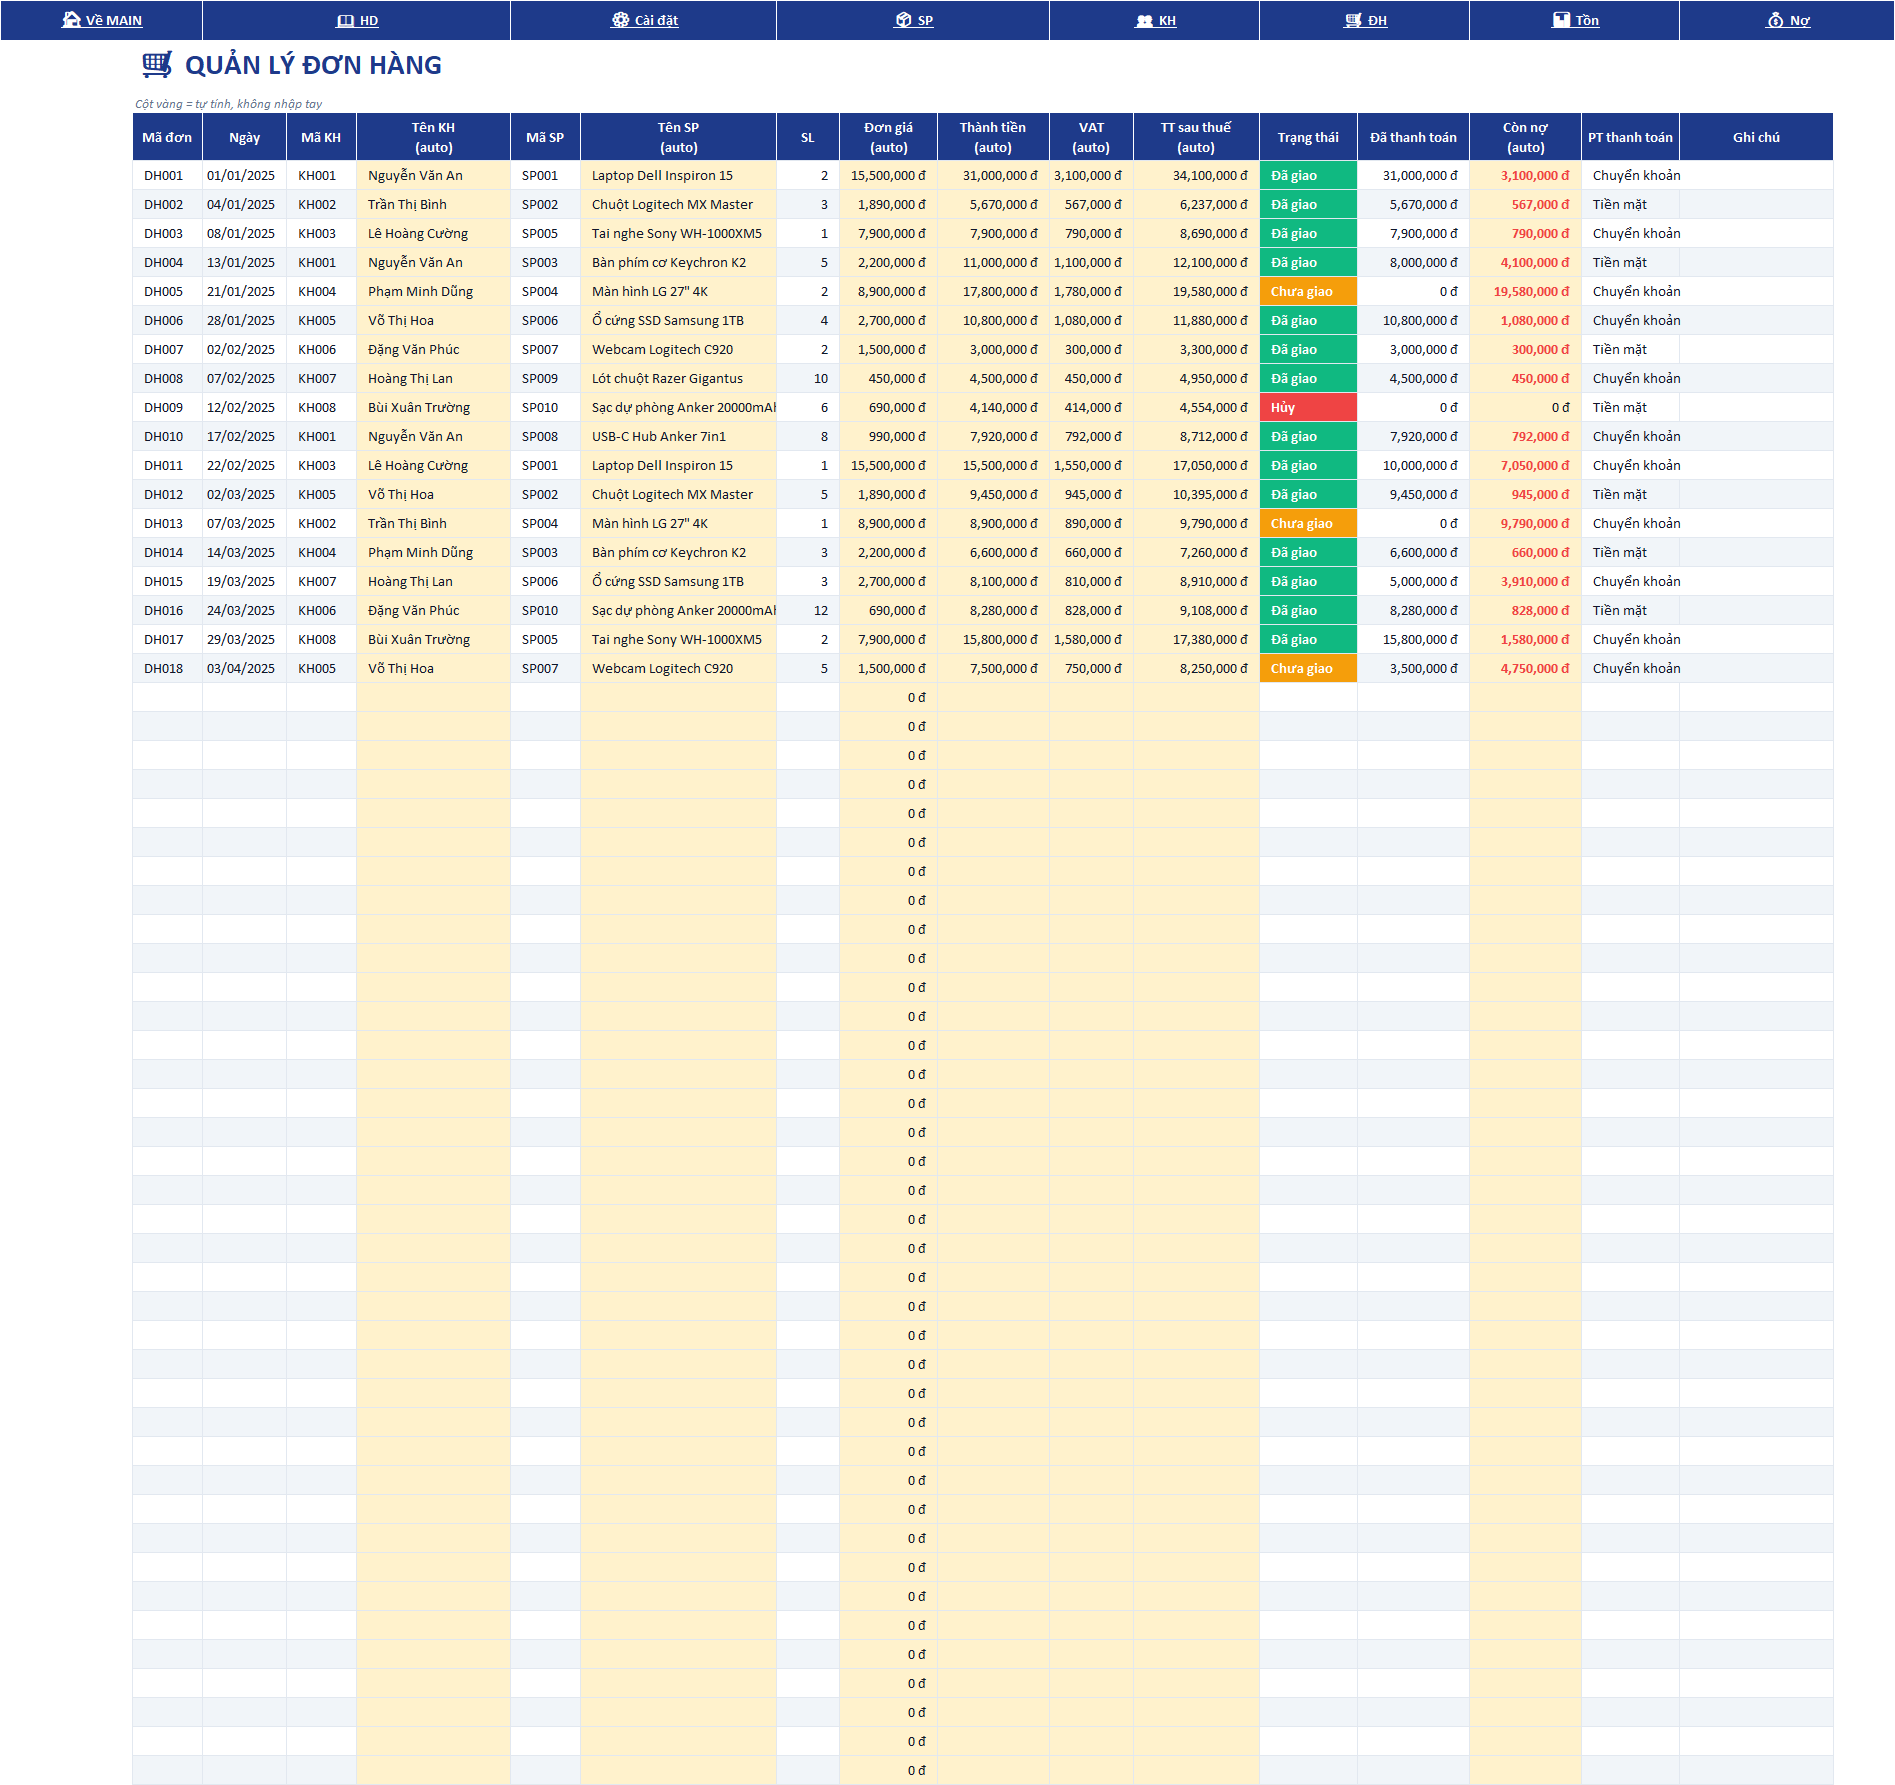Select the Đã thanh toán cell for DH018
Image resolution: width=1895 pixels, height=1785 pixels.
[x=1413, y=668]
